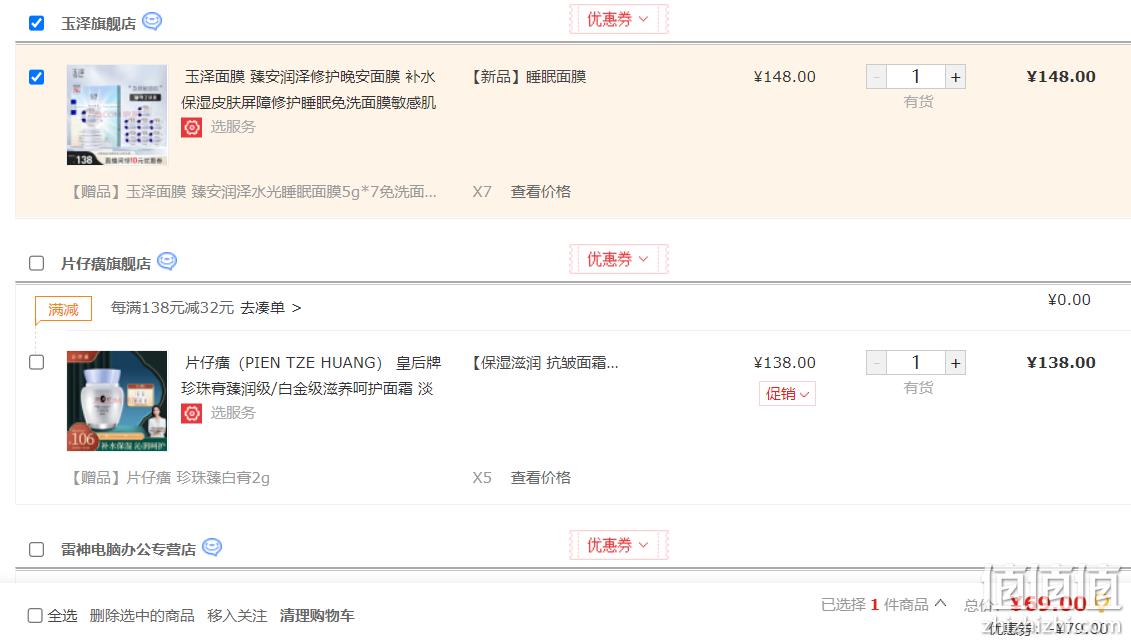Open chat with 雷神电脑办公专营店 customer service
The width and height of the screenshot is (1131, 643).
click(x=211, y=547)
